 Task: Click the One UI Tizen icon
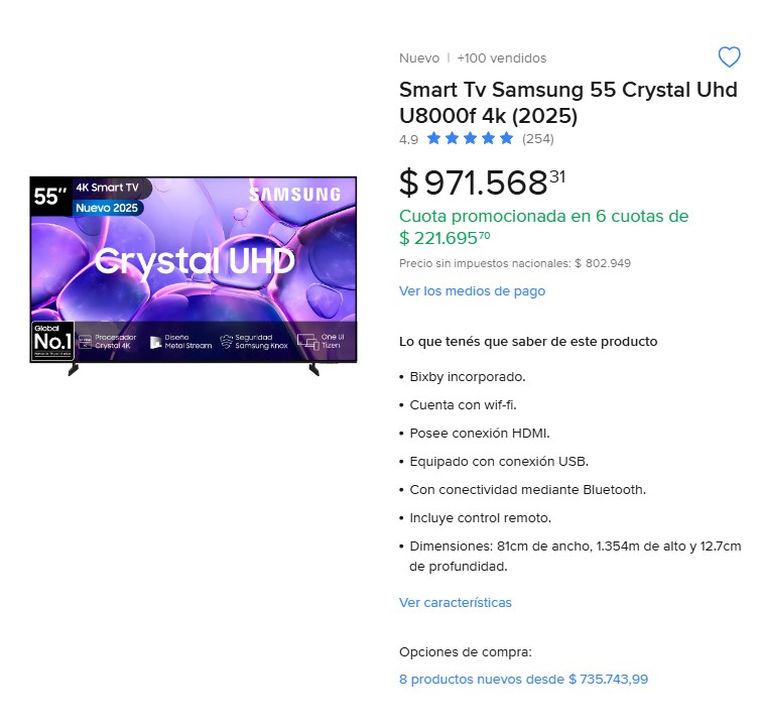(306, 342)
